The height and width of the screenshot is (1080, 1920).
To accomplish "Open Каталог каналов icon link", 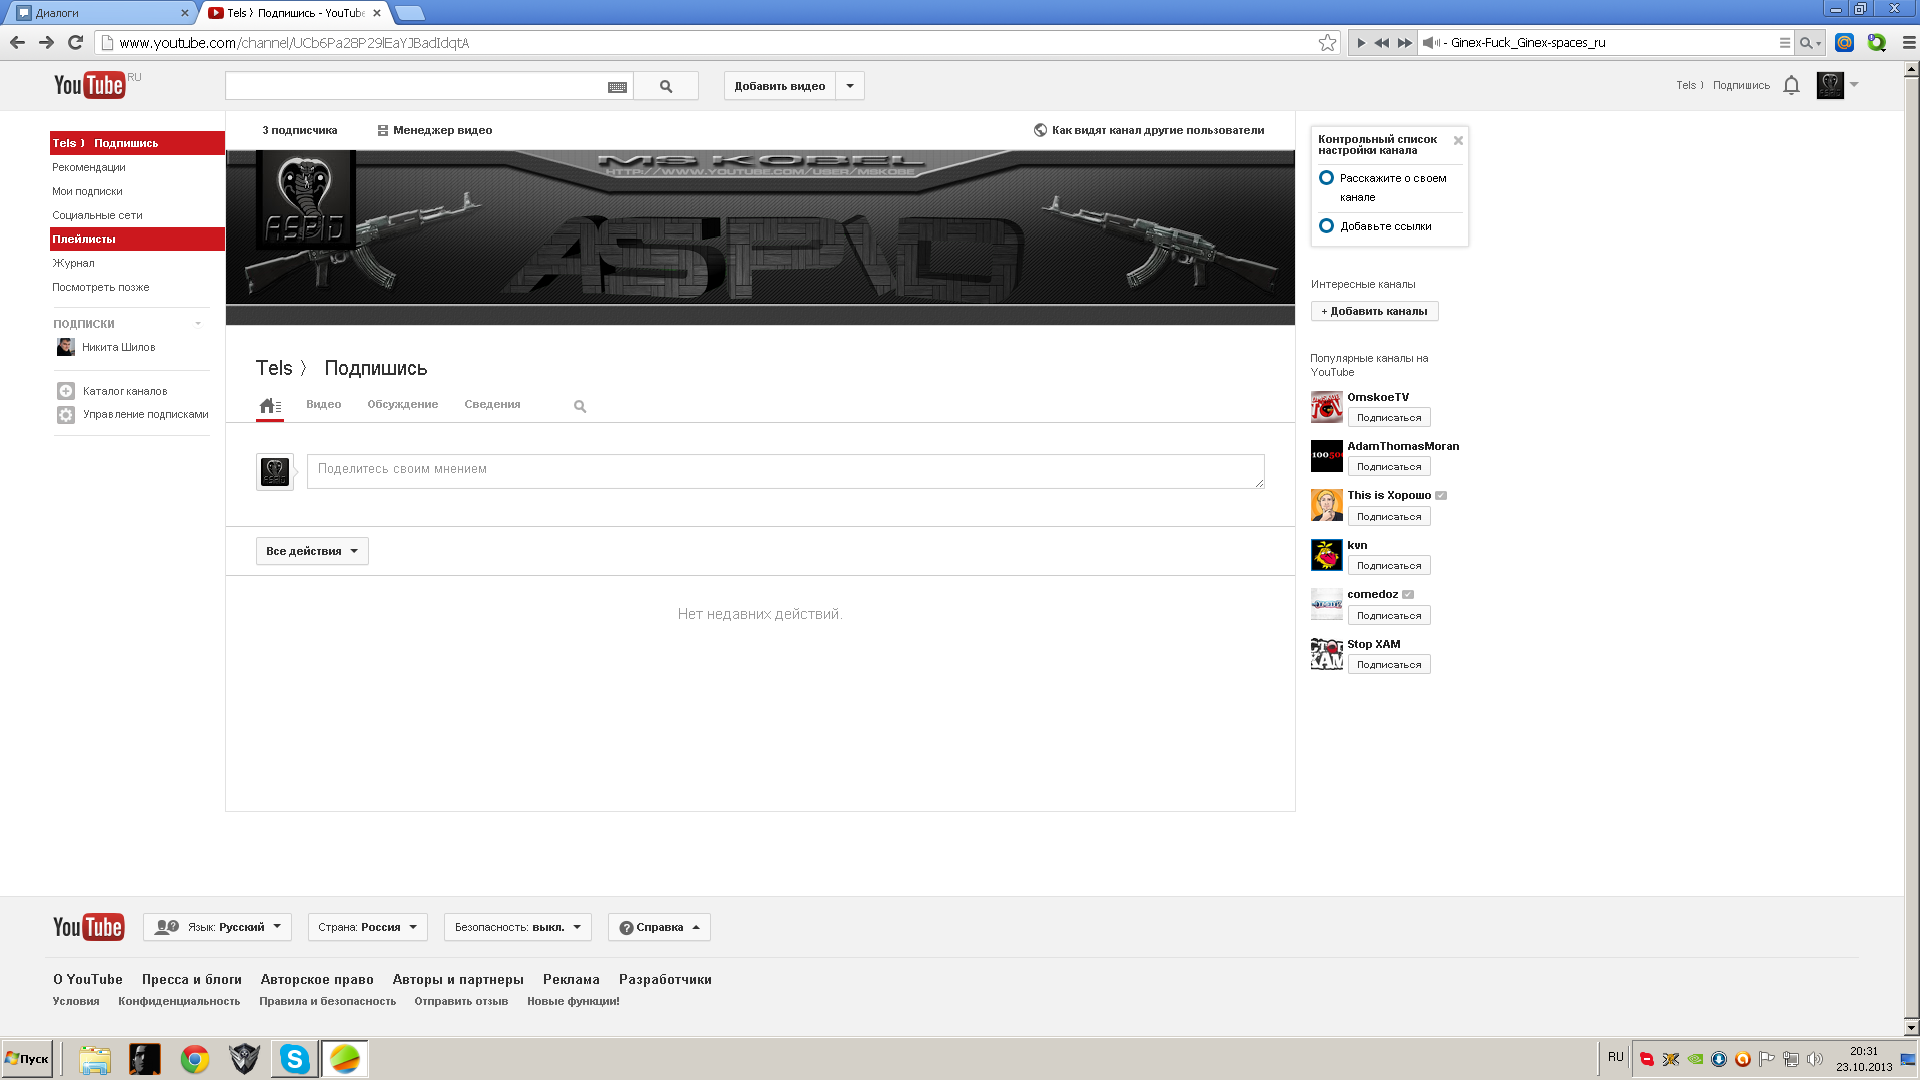I will (66, 391).
